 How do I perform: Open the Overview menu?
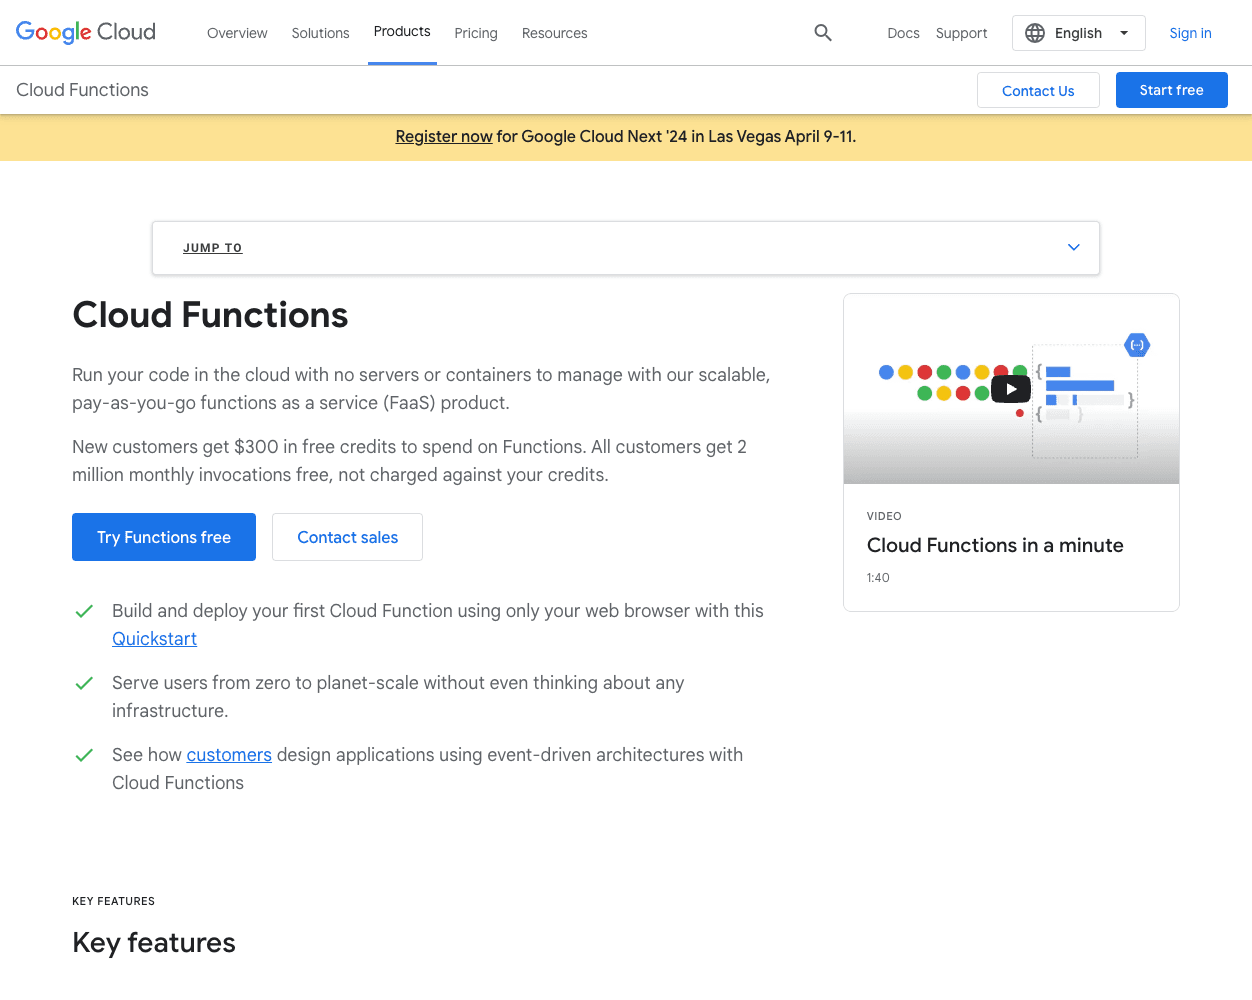[237, 33]
